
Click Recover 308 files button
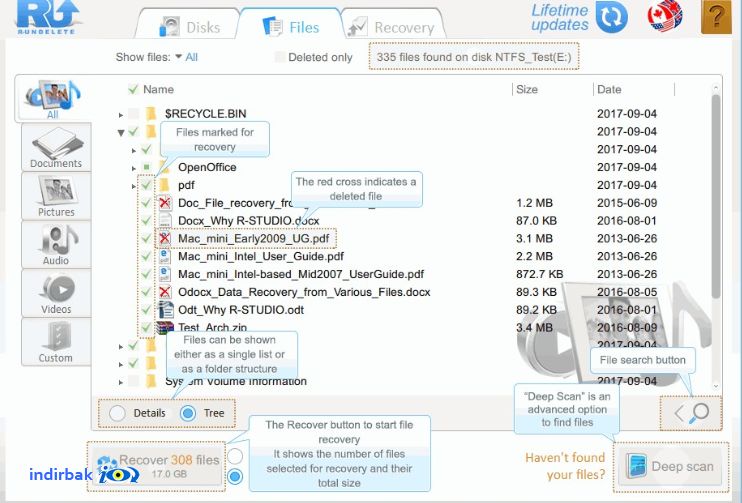click(157, 466)
